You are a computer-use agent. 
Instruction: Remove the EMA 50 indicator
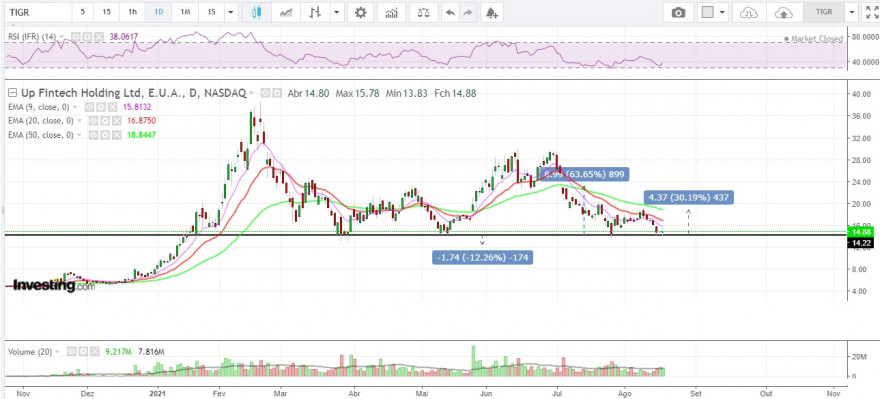[116, 135]
